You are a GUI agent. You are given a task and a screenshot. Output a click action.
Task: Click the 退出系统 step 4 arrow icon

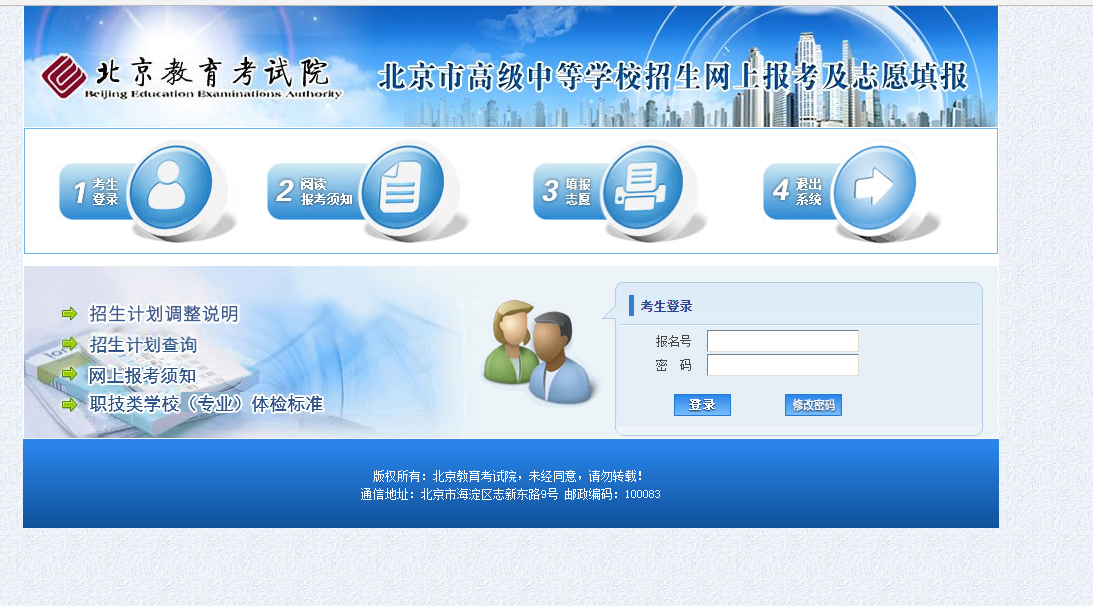click(874, 187)
